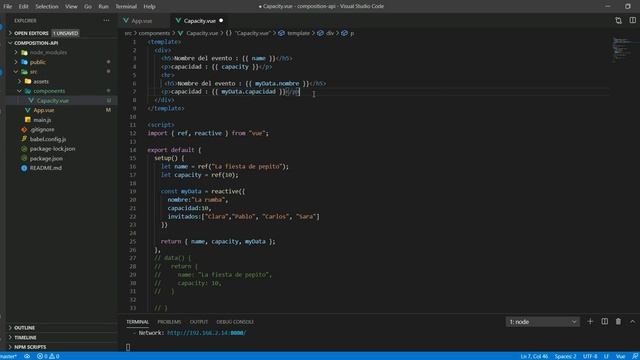Collapse the src folder
Viewport: 640px width, 360px height.
pyautogui.click(x=33, y=72)
